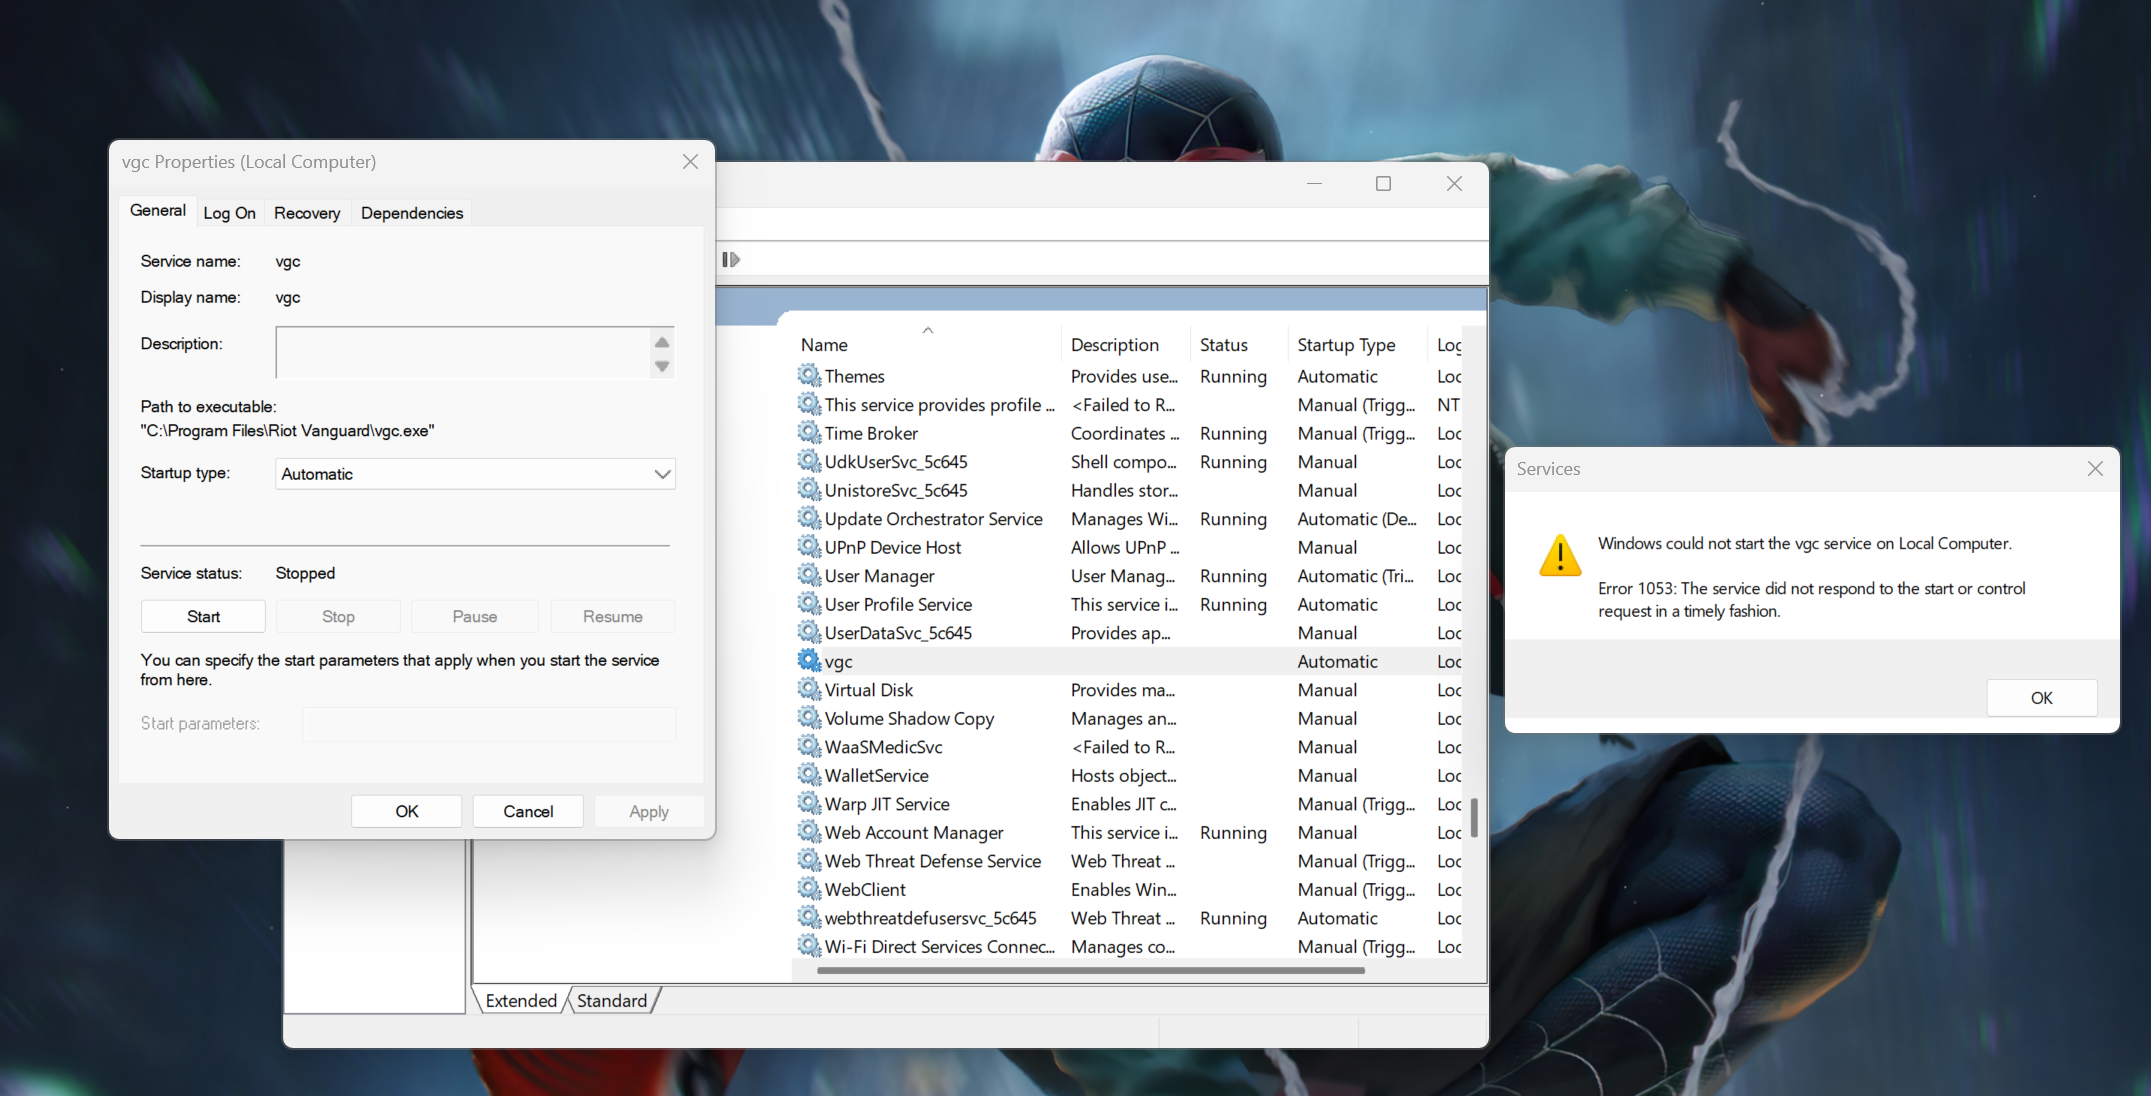Click OK in the Services error dialog
The width and height of the screenshot is (2151, 1096).
(x=2042, y=698)
